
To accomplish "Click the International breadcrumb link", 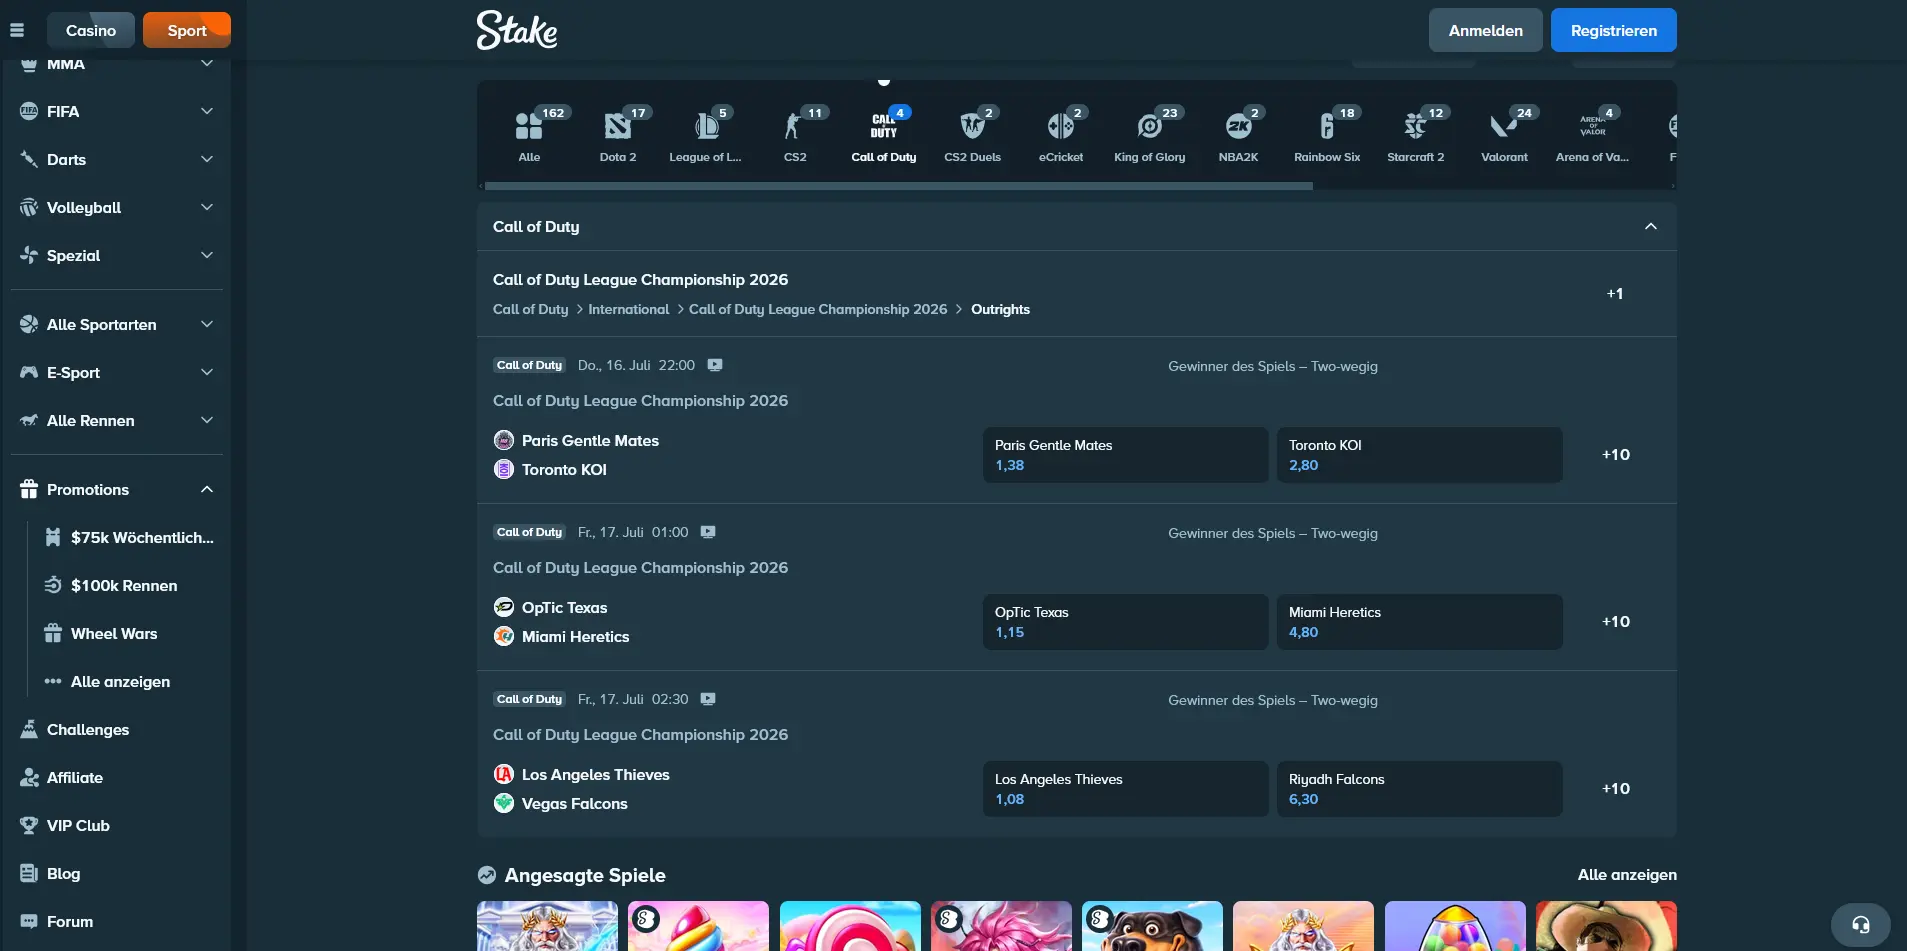I will 629,309.
